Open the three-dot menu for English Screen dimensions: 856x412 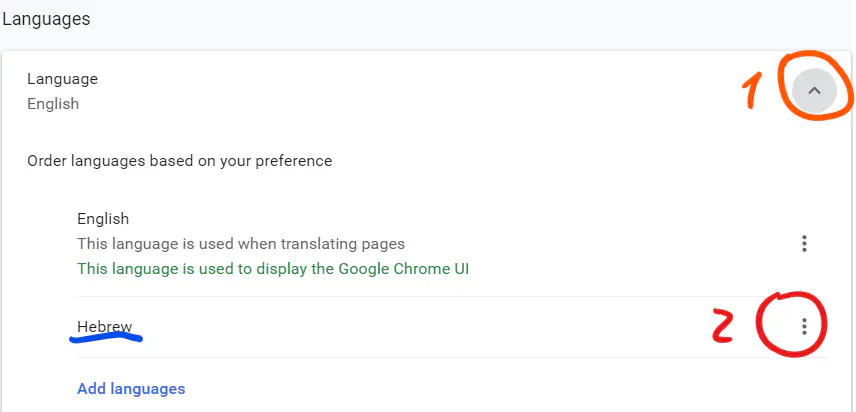[804, 243]
